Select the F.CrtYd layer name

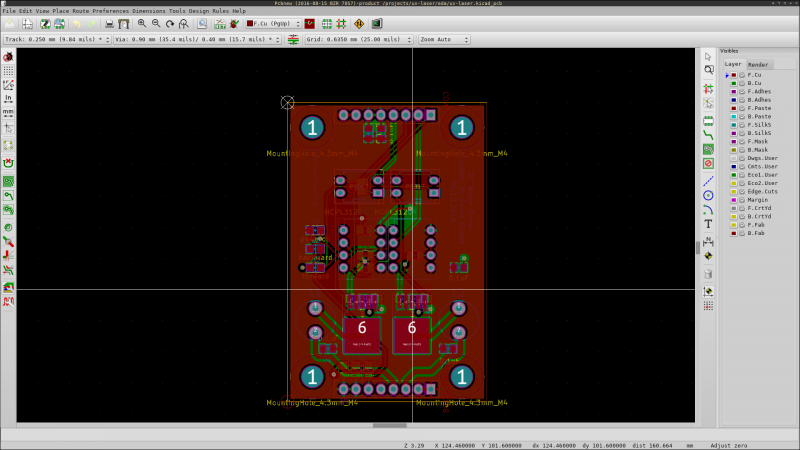coord(760,208)
